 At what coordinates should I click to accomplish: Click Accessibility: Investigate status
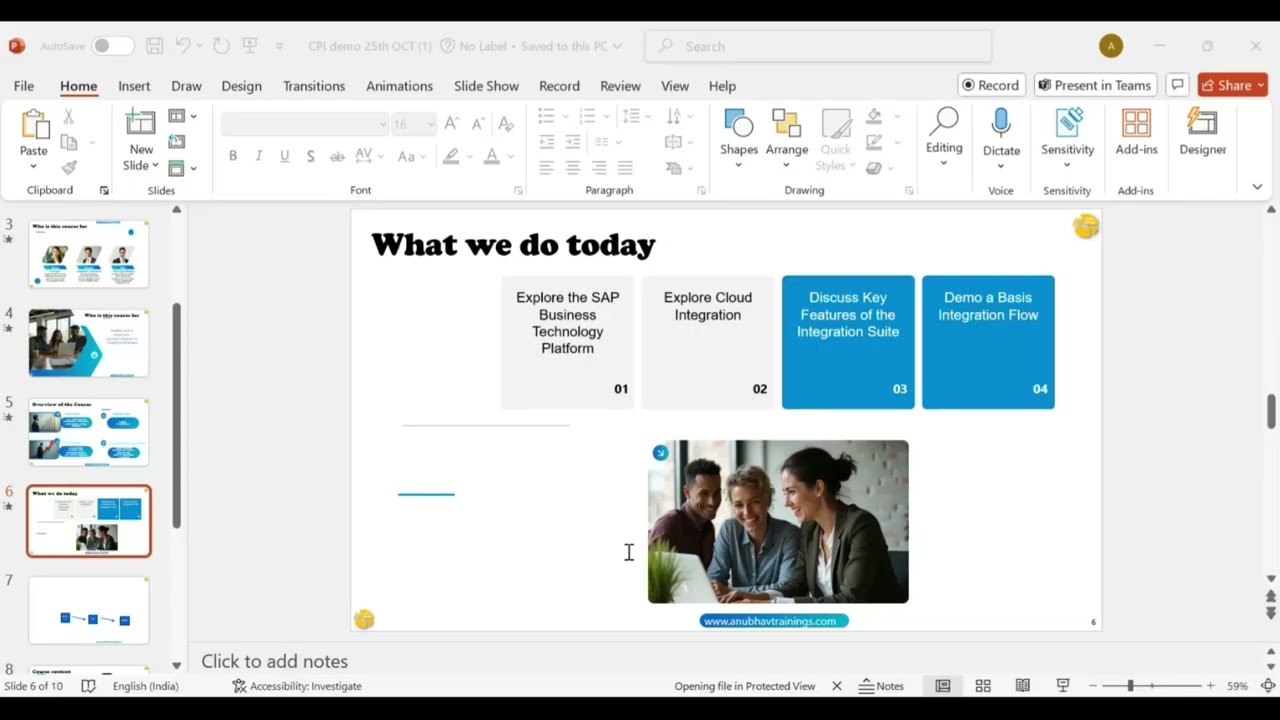(297, 686)
